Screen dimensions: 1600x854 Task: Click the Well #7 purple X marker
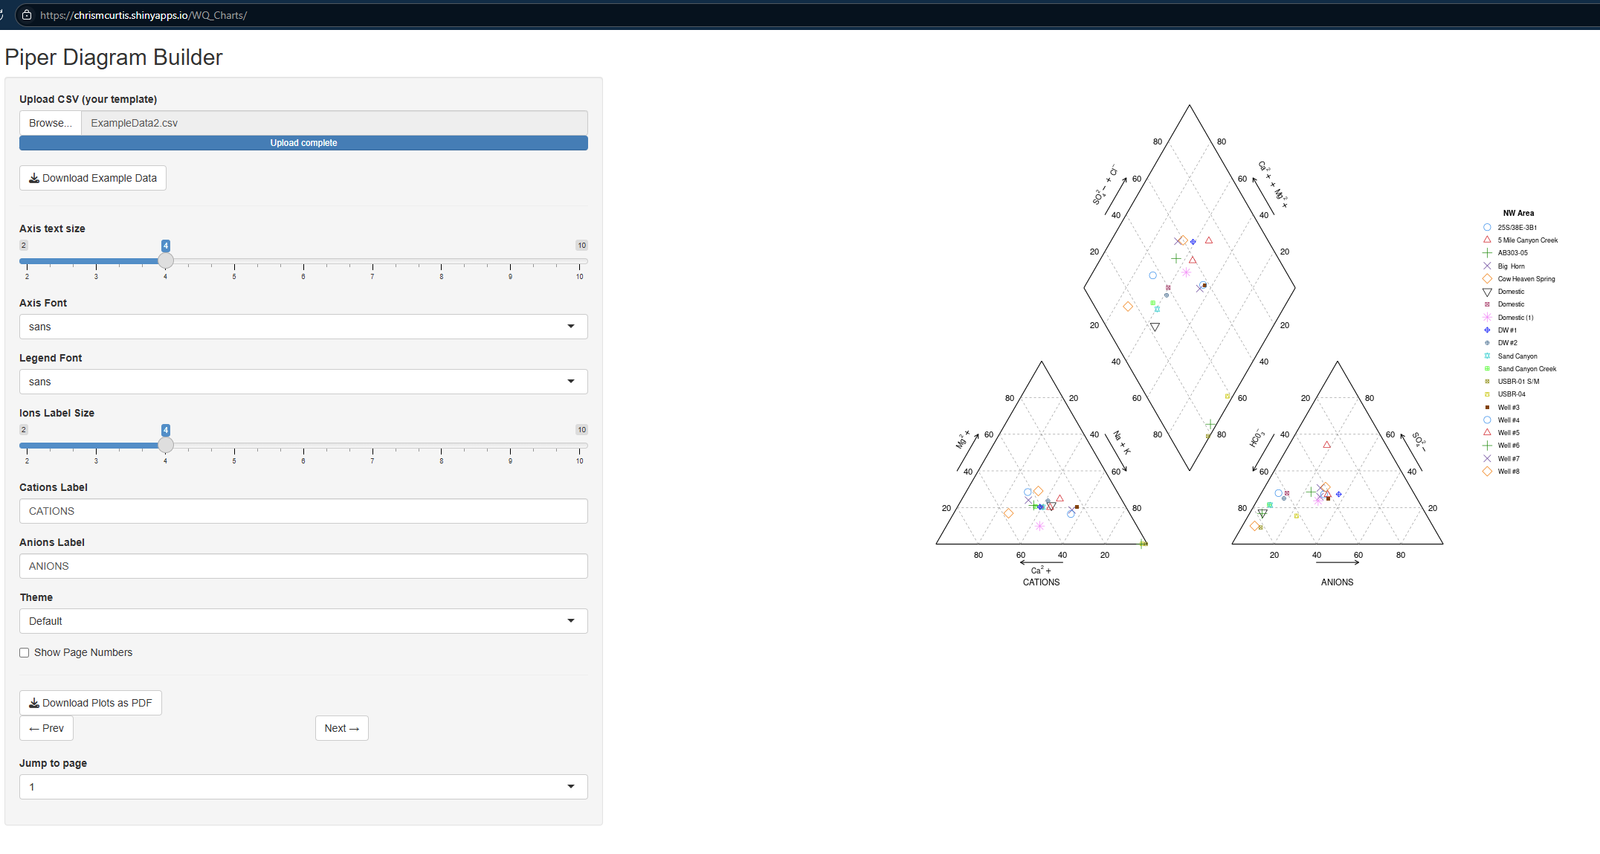click(x=1487, y=459)
